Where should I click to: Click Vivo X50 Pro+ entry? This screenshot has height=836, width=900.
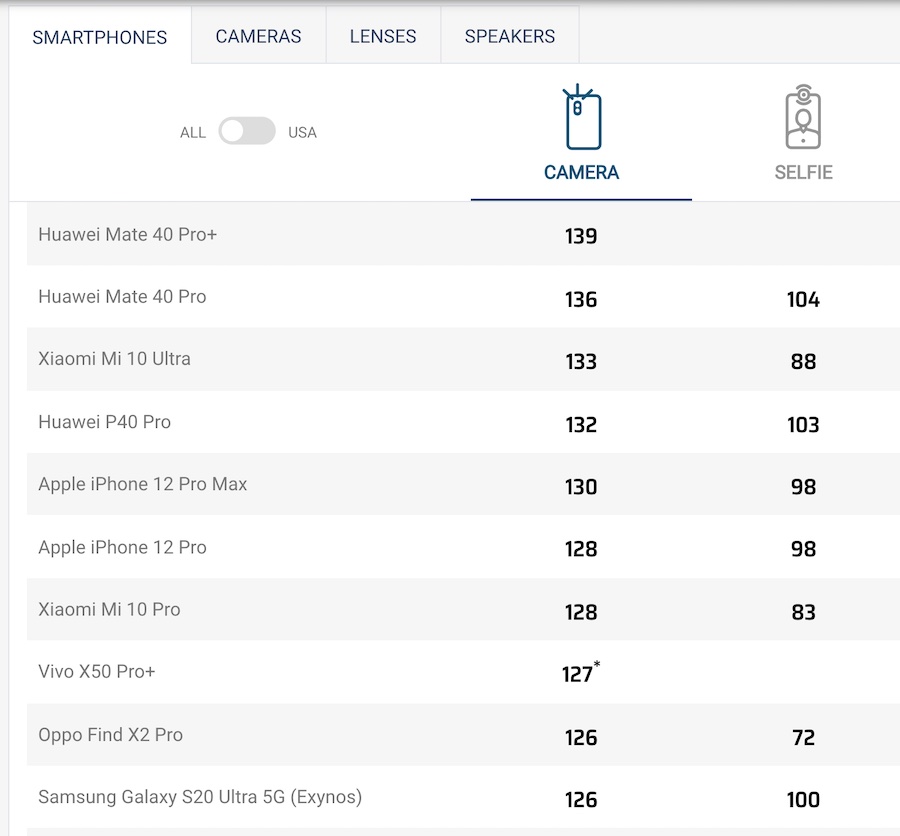(x=97, y=671)
